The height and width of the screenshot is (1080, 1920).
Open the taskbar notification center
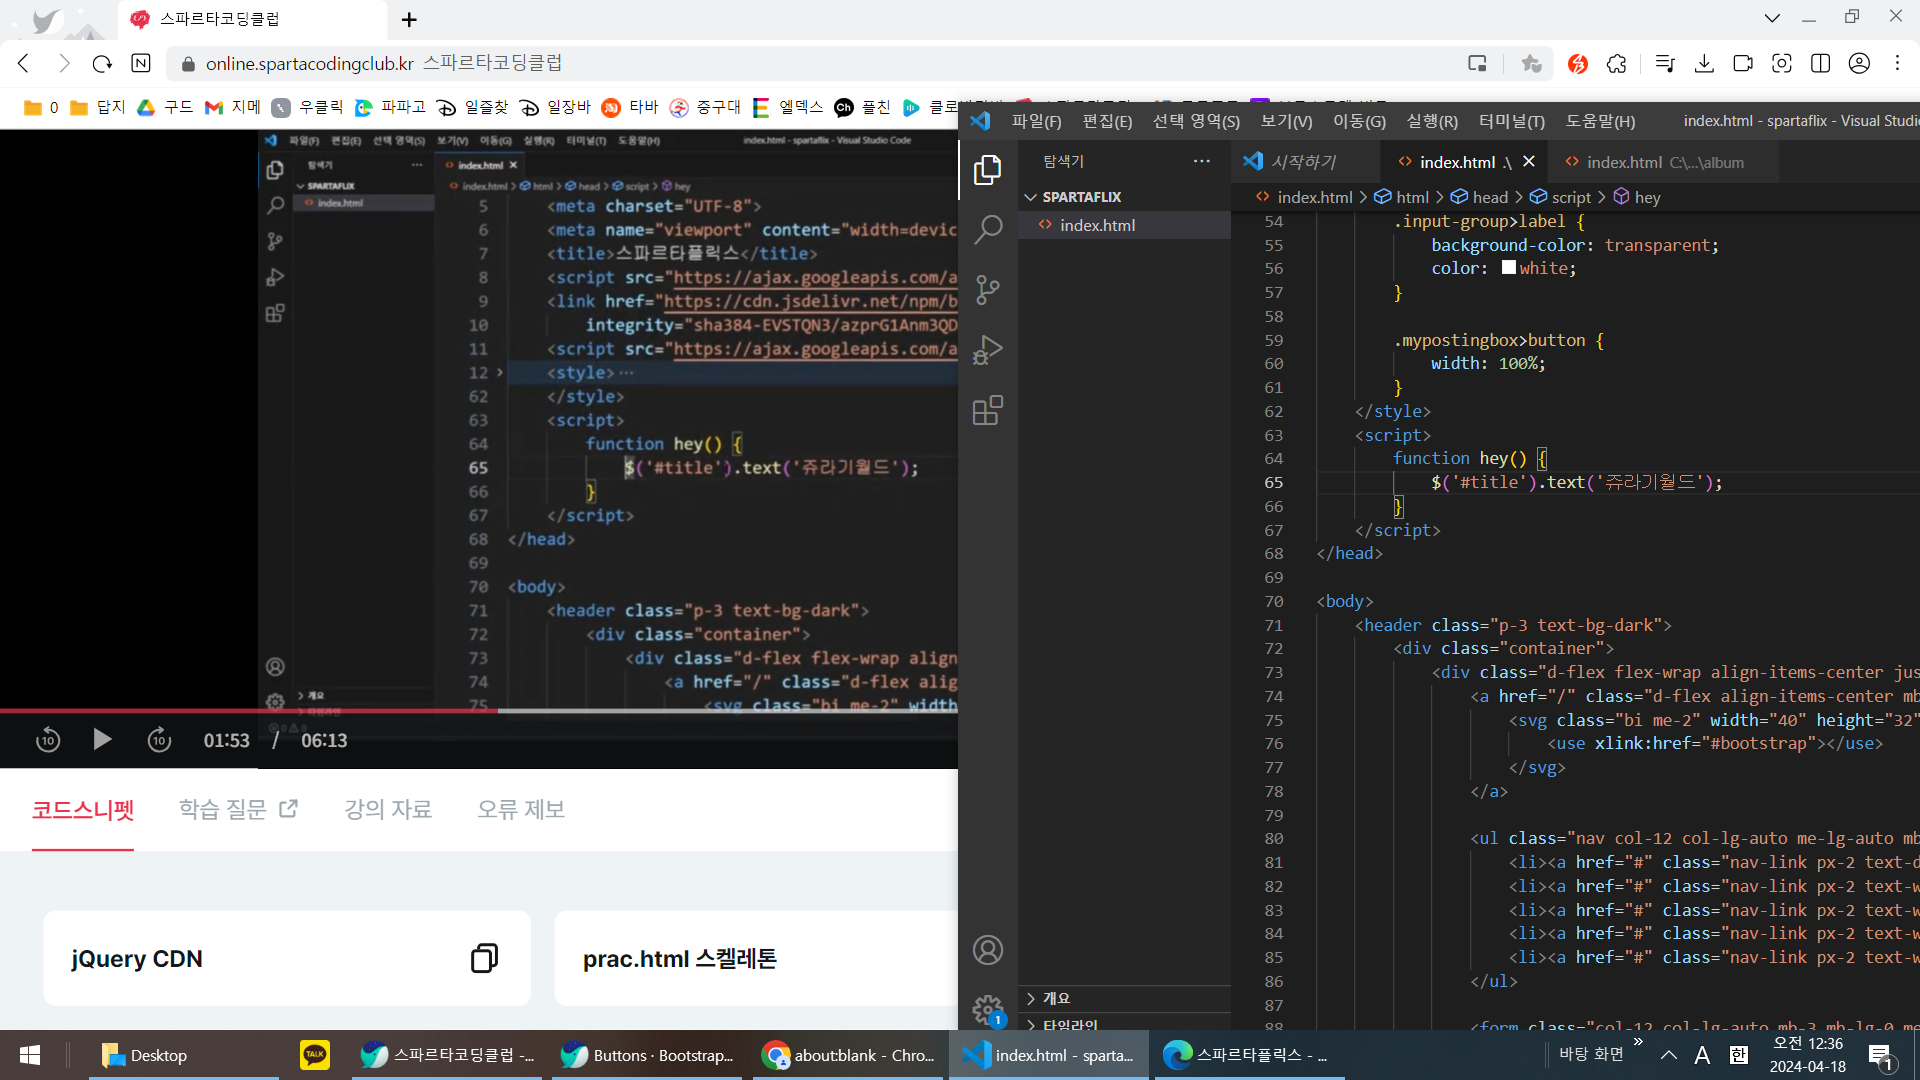(1881, 1056)
